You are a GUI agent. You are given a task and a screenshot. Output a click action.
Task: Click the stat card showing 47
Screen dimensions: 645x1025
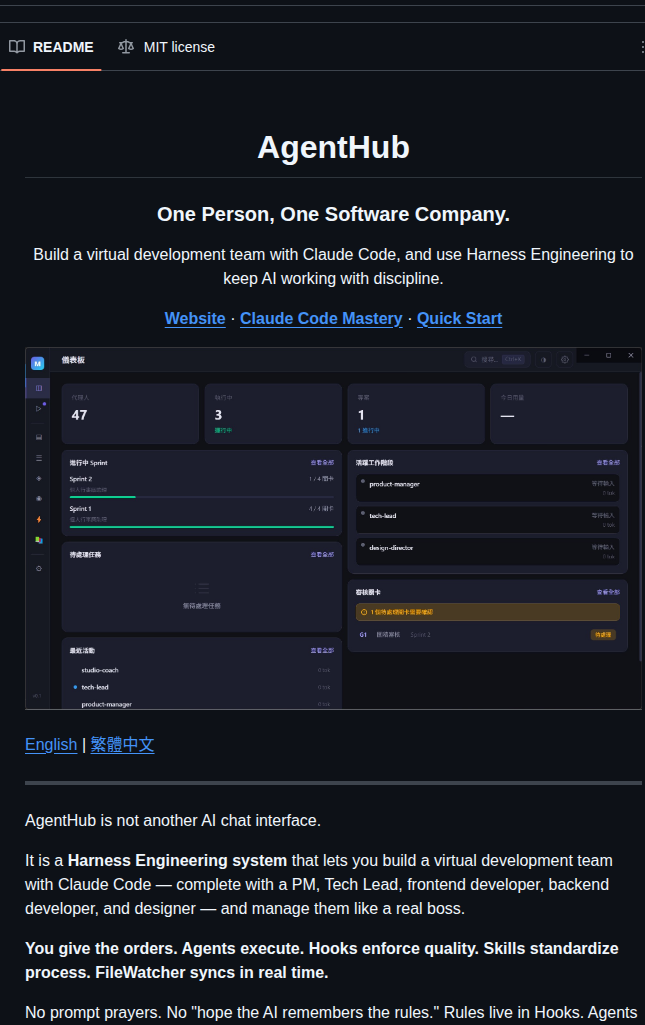(x=130, y=414)
